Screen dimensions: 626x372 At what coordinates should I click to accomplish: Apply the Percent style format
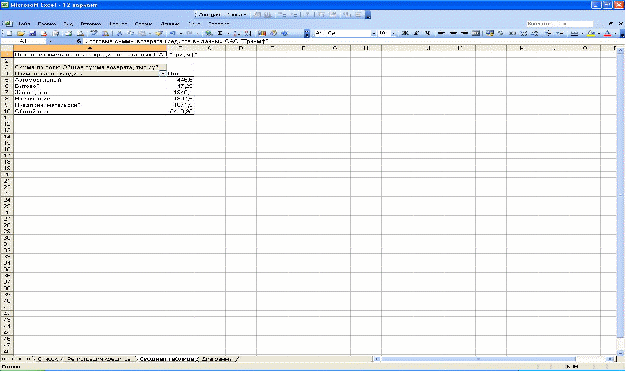click(501, 34)
